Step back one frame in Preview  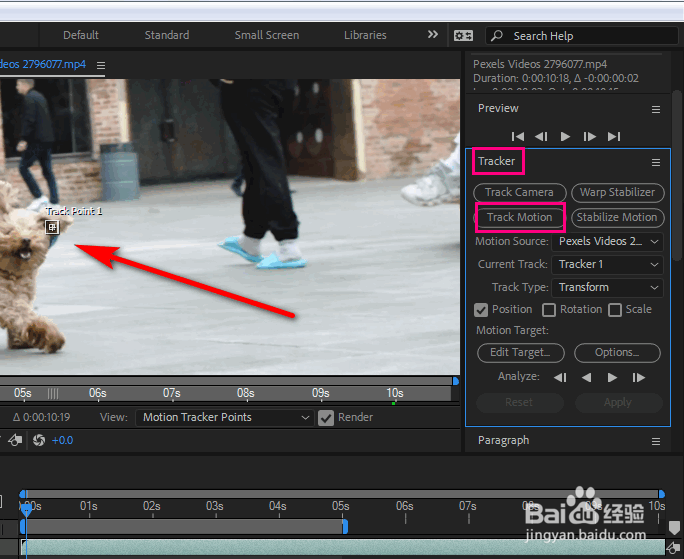[x=541, y=137]
